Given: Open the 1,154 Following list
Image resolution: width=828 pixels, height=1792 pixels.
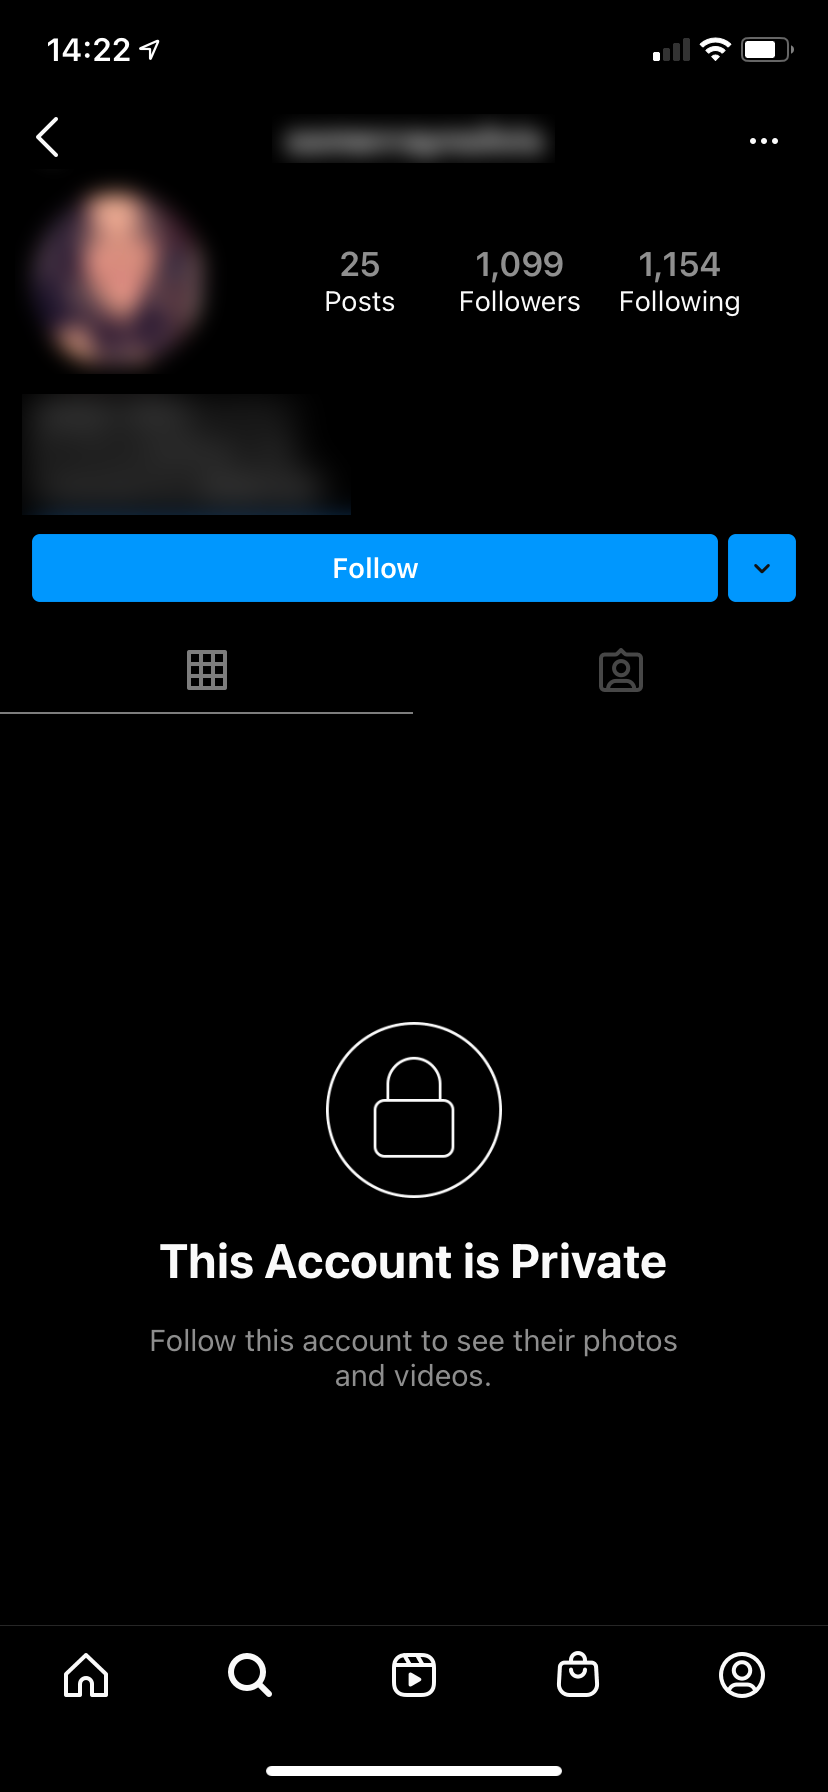Looking at the screenshot, I should tap(679, 281).
